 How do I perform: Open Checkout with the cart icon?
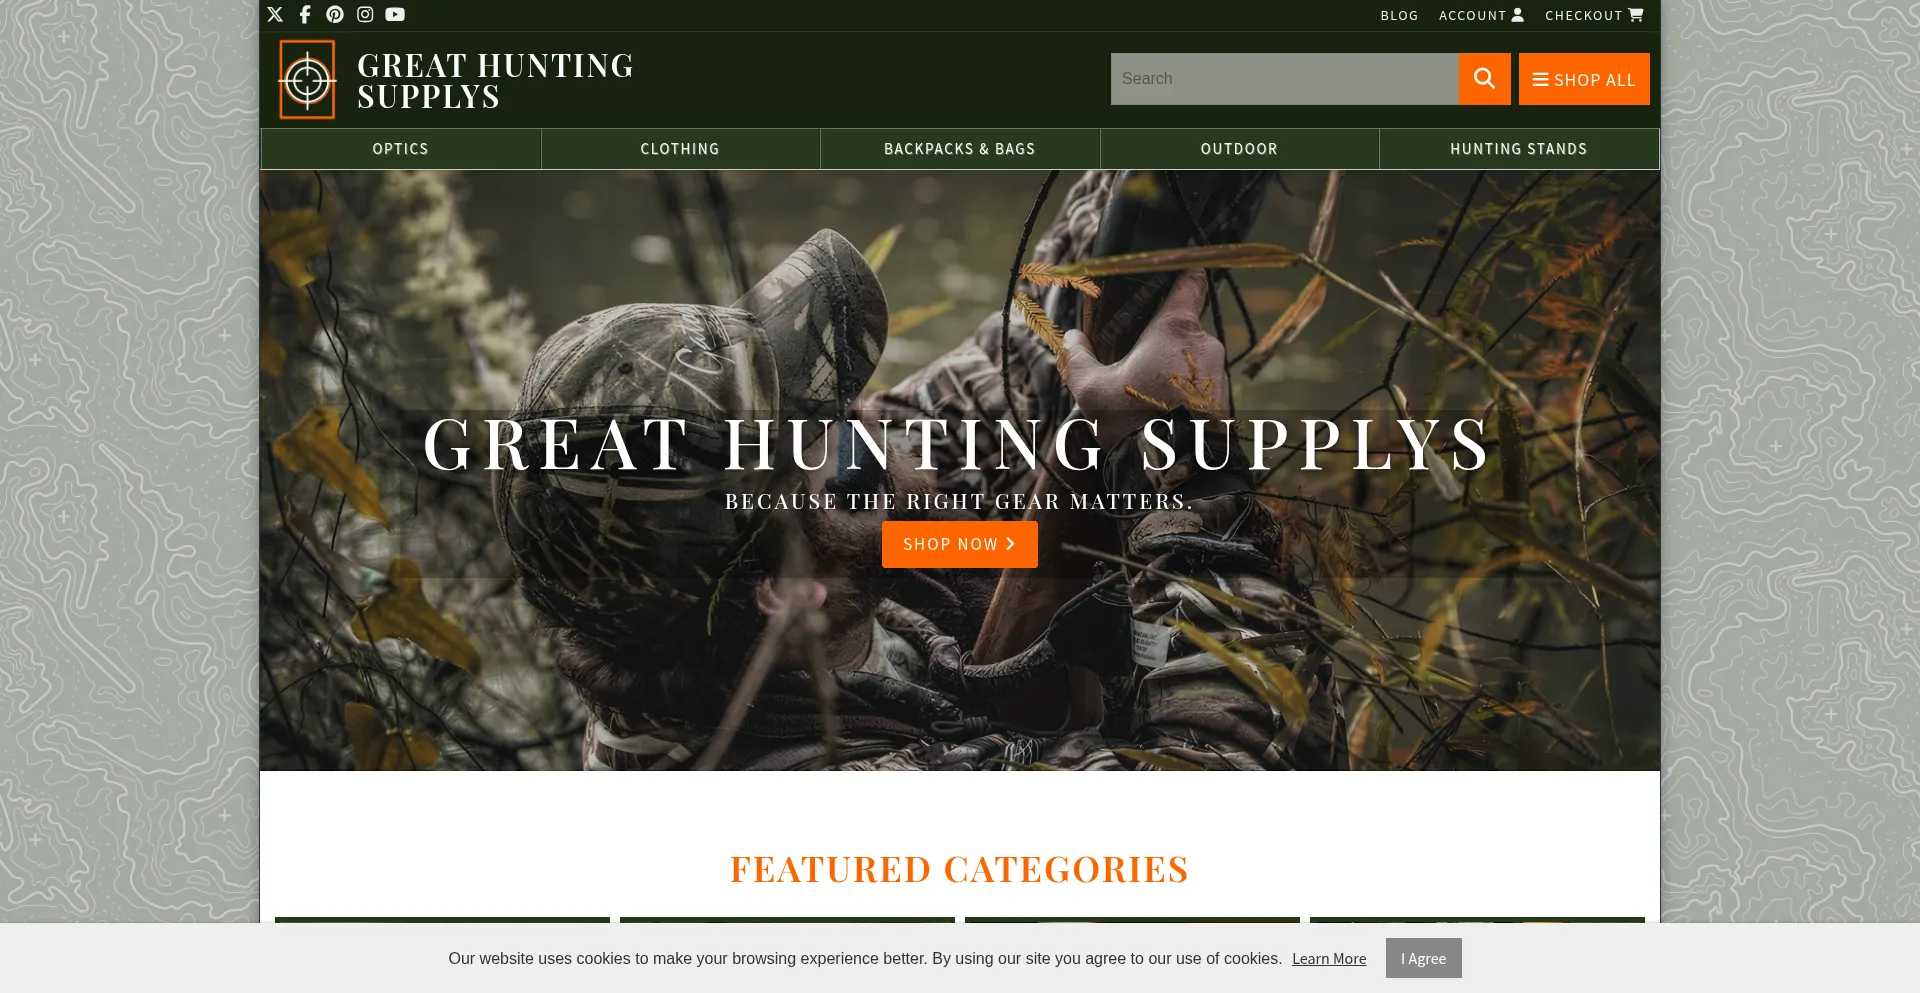click(x=1594, y=15)
